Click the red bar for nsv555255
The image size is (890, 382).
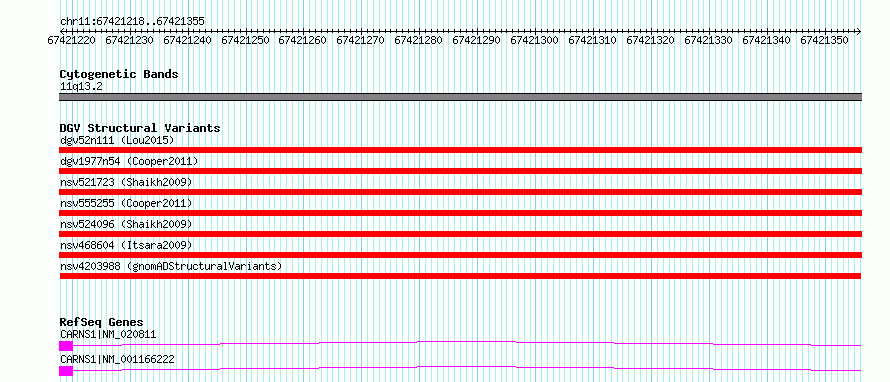pyautogui.click(x=460, y=213)
